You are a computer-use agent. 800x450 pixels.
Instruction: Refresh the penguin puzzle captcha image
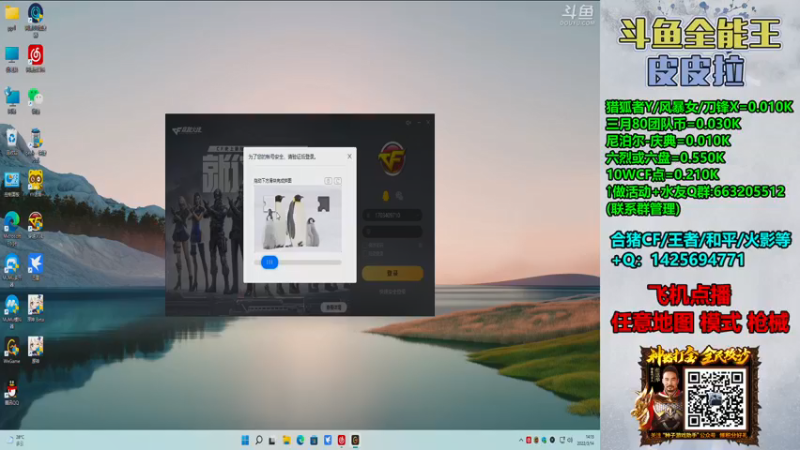pyautogui.click(x=337, y=181)
